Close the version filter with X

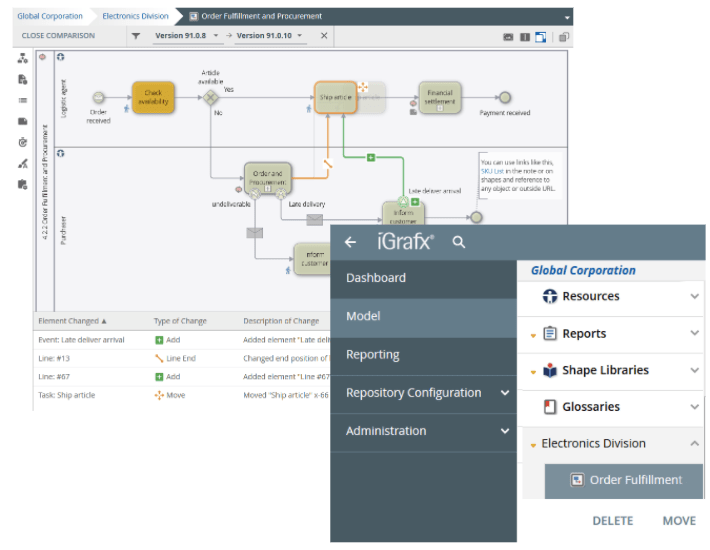(x=324, y=36)
